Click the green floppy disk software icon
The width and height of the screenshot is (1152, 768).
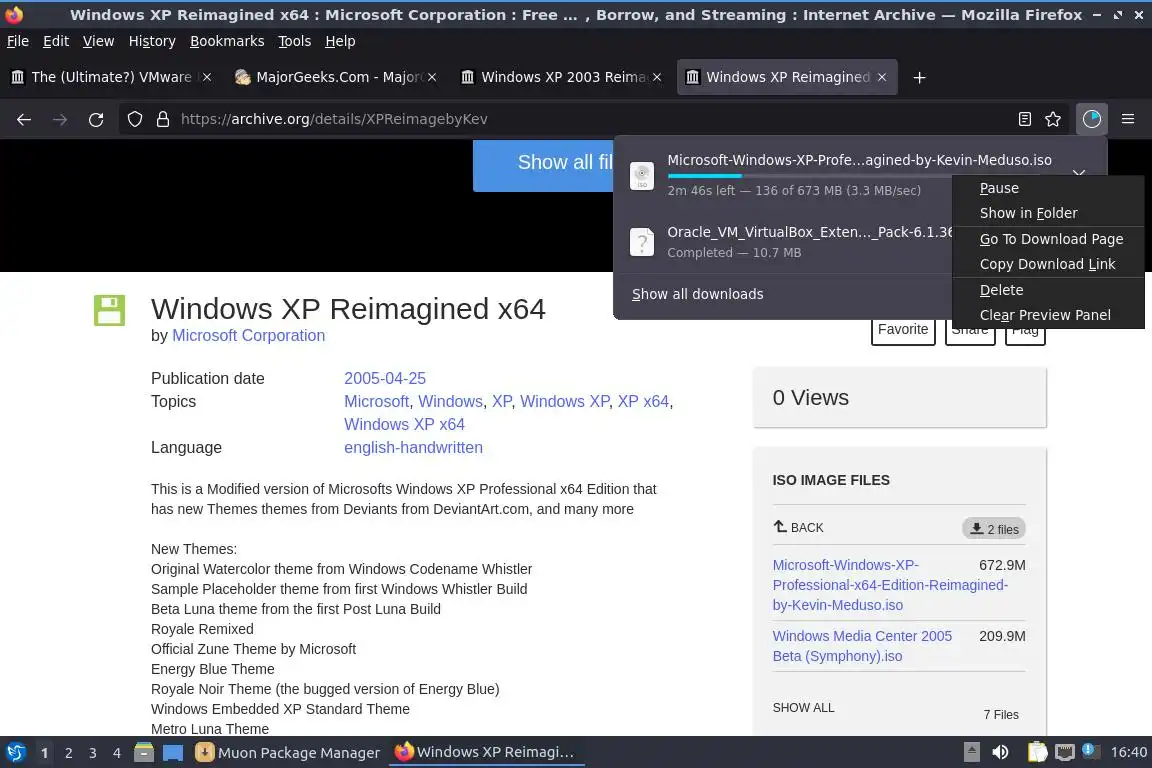pos(109,310)
